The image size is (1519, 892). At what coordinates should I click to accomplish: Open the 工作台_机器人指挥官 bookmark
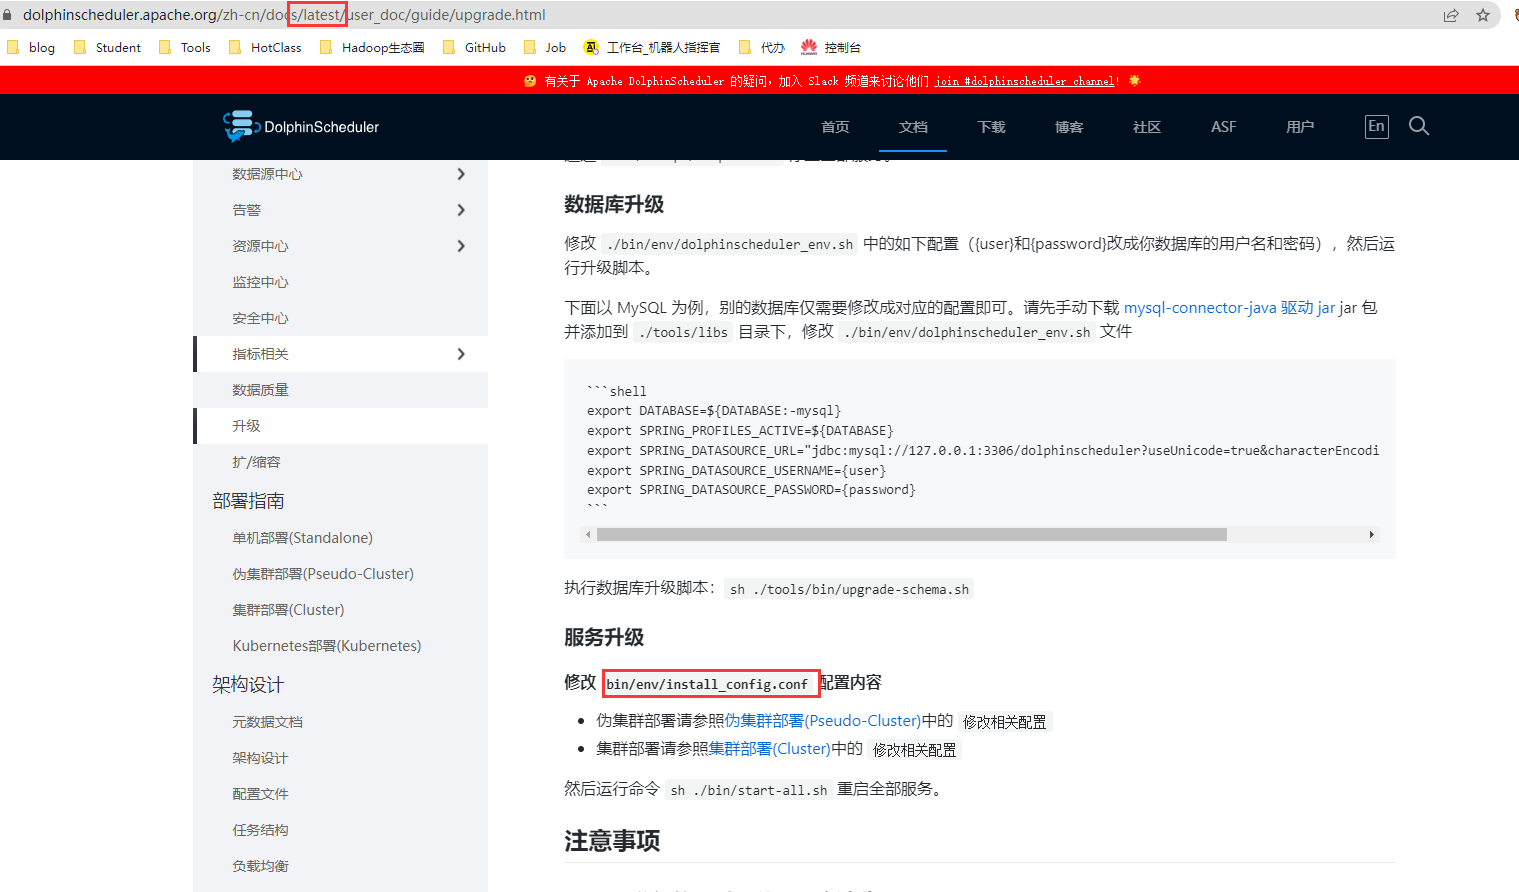[652, 47]
